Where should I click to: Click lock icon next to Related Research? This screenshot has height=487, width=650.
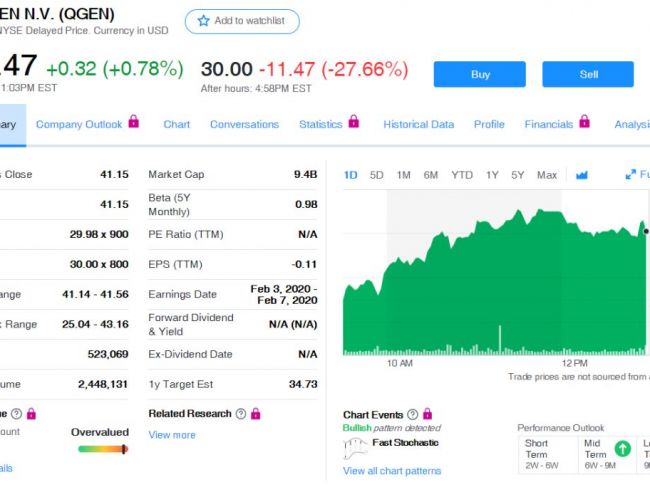coord(256,413)
